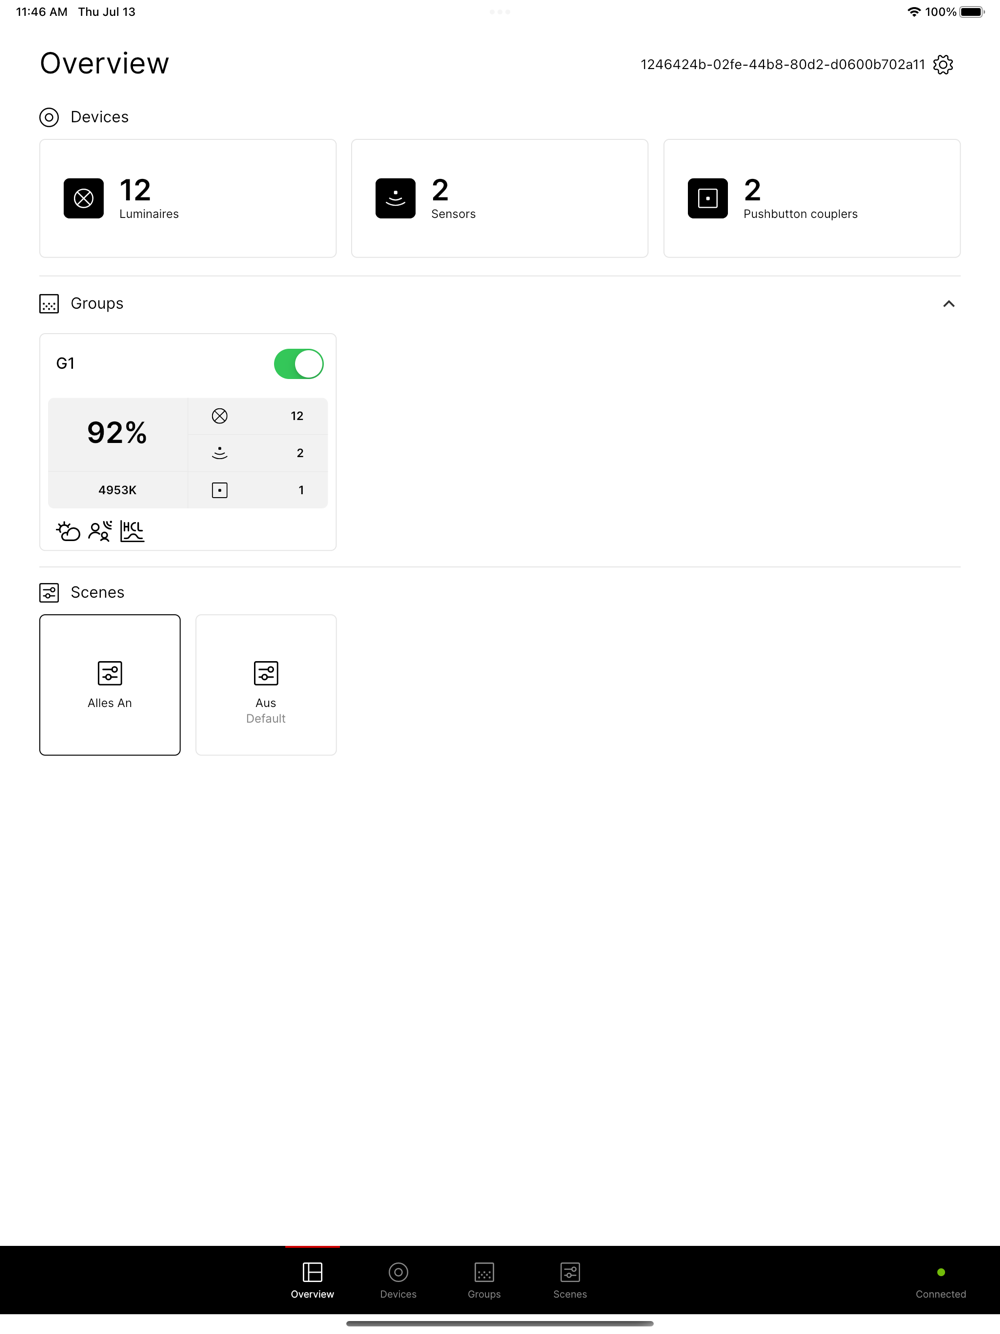Image resolution: width=1000 pixels, height=1334 pixels.
Task: Switch to the Groups tab
Action: coord(484,1280)
